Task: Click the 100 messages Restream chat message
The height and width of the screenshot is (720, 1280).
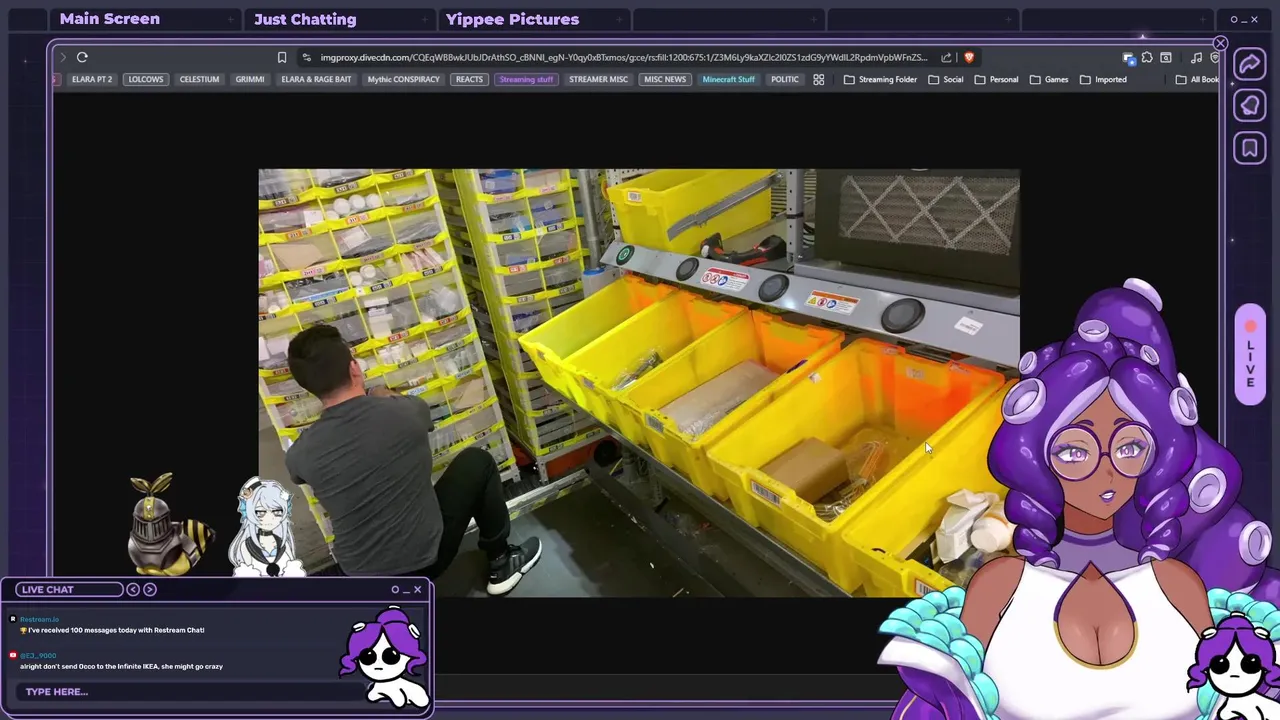Action: tap(112, 630)
